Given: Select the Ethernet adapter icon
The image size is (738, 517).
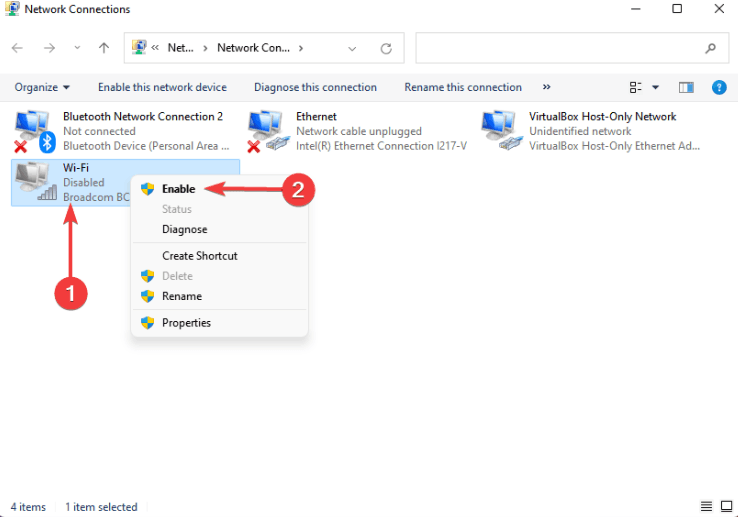Looking at the screenshot, I should (267, 131).
